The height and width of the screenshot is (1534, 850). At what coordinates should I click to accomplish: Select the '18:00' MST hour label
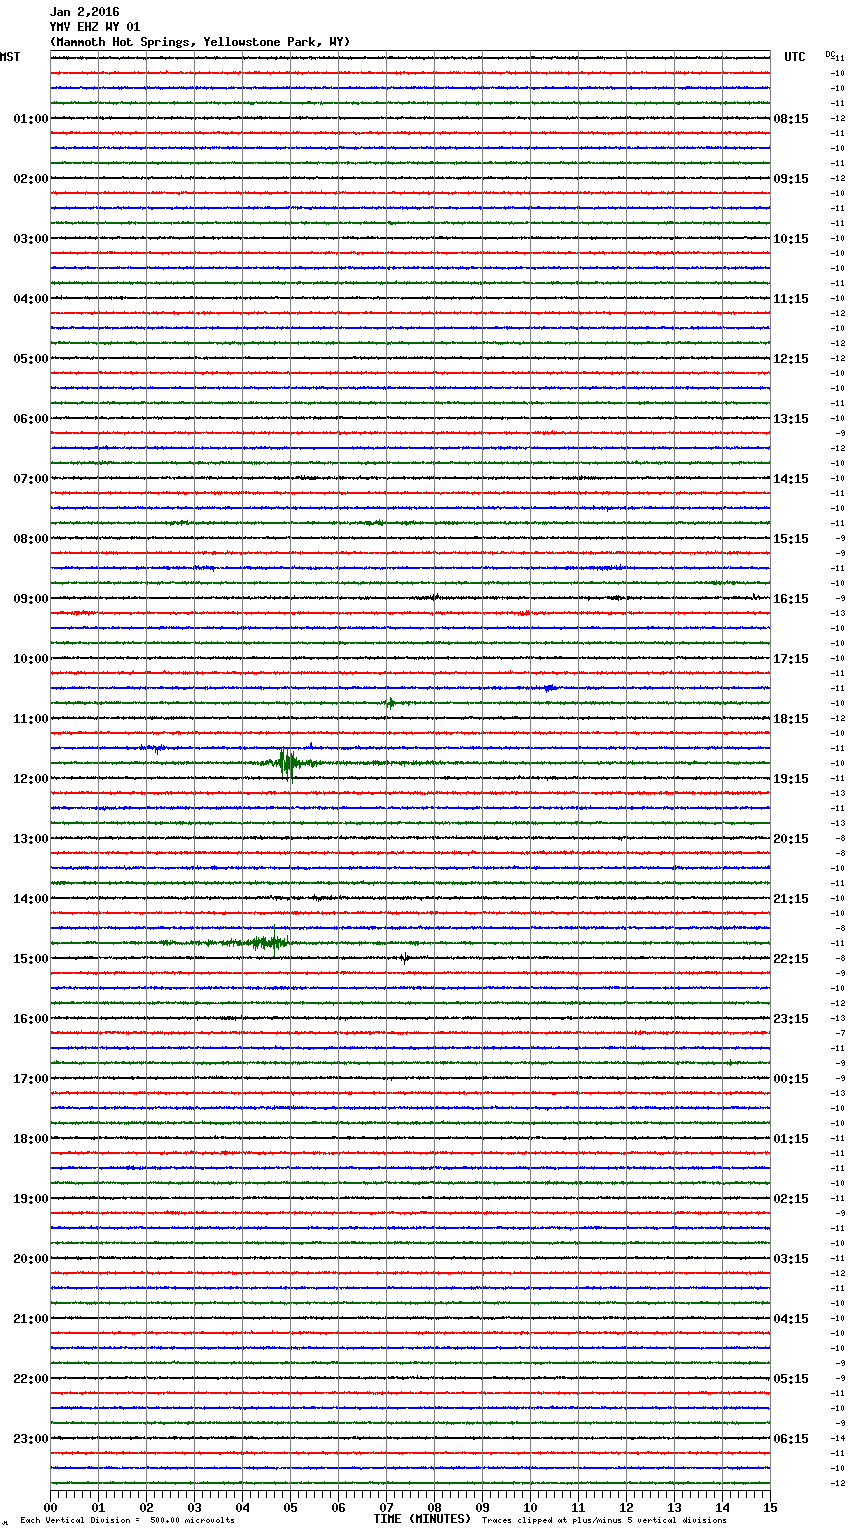click(x=30, y=1139)
